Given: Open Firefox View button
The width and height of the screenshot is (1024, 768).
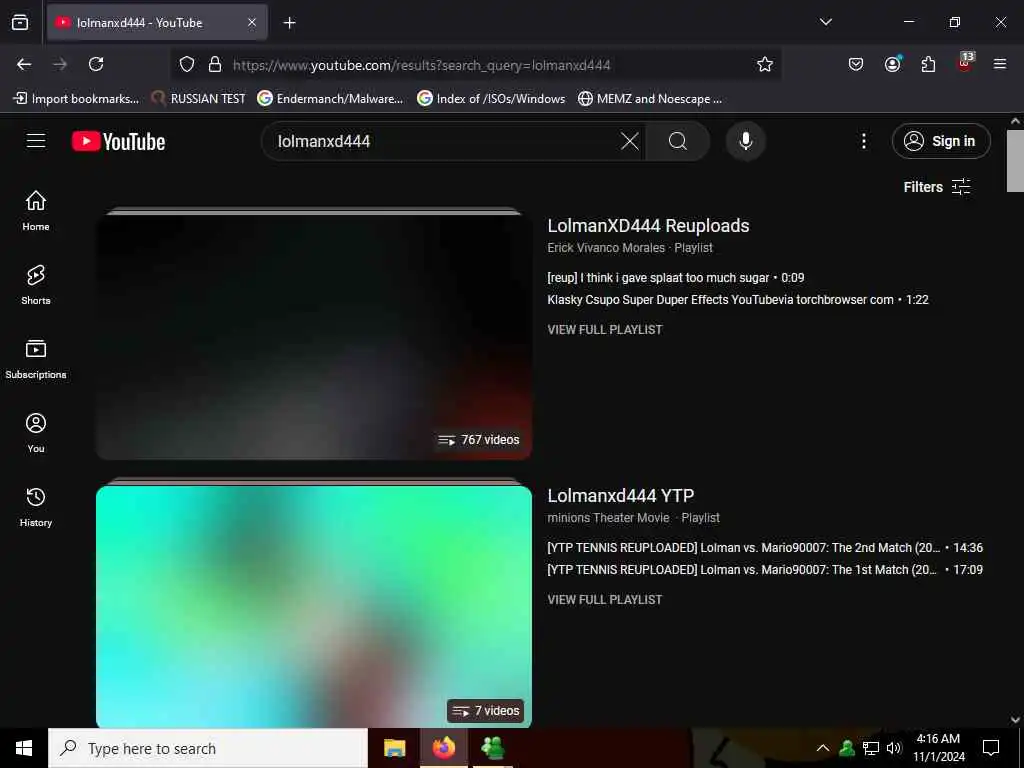Looking at the screenshot, I should pos(20,22).
